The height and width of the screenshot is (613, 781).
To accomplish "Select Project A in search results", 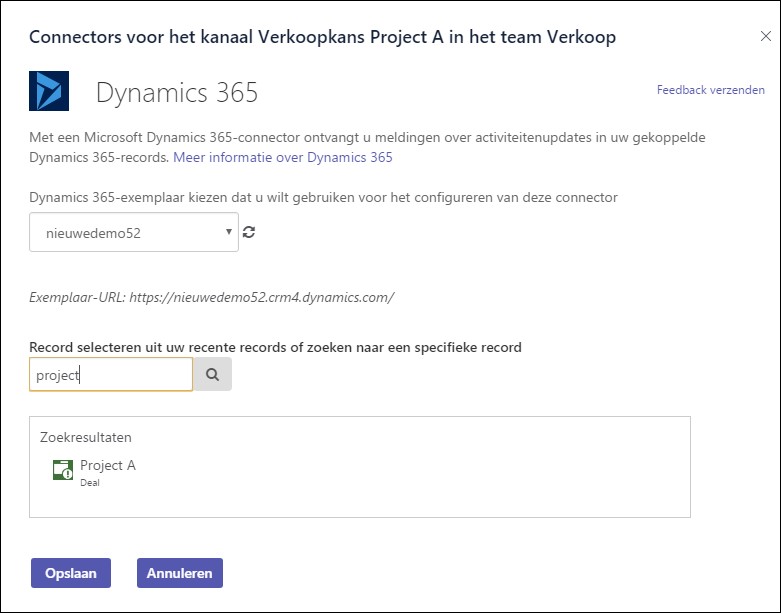I will click(x=108, y=465).
